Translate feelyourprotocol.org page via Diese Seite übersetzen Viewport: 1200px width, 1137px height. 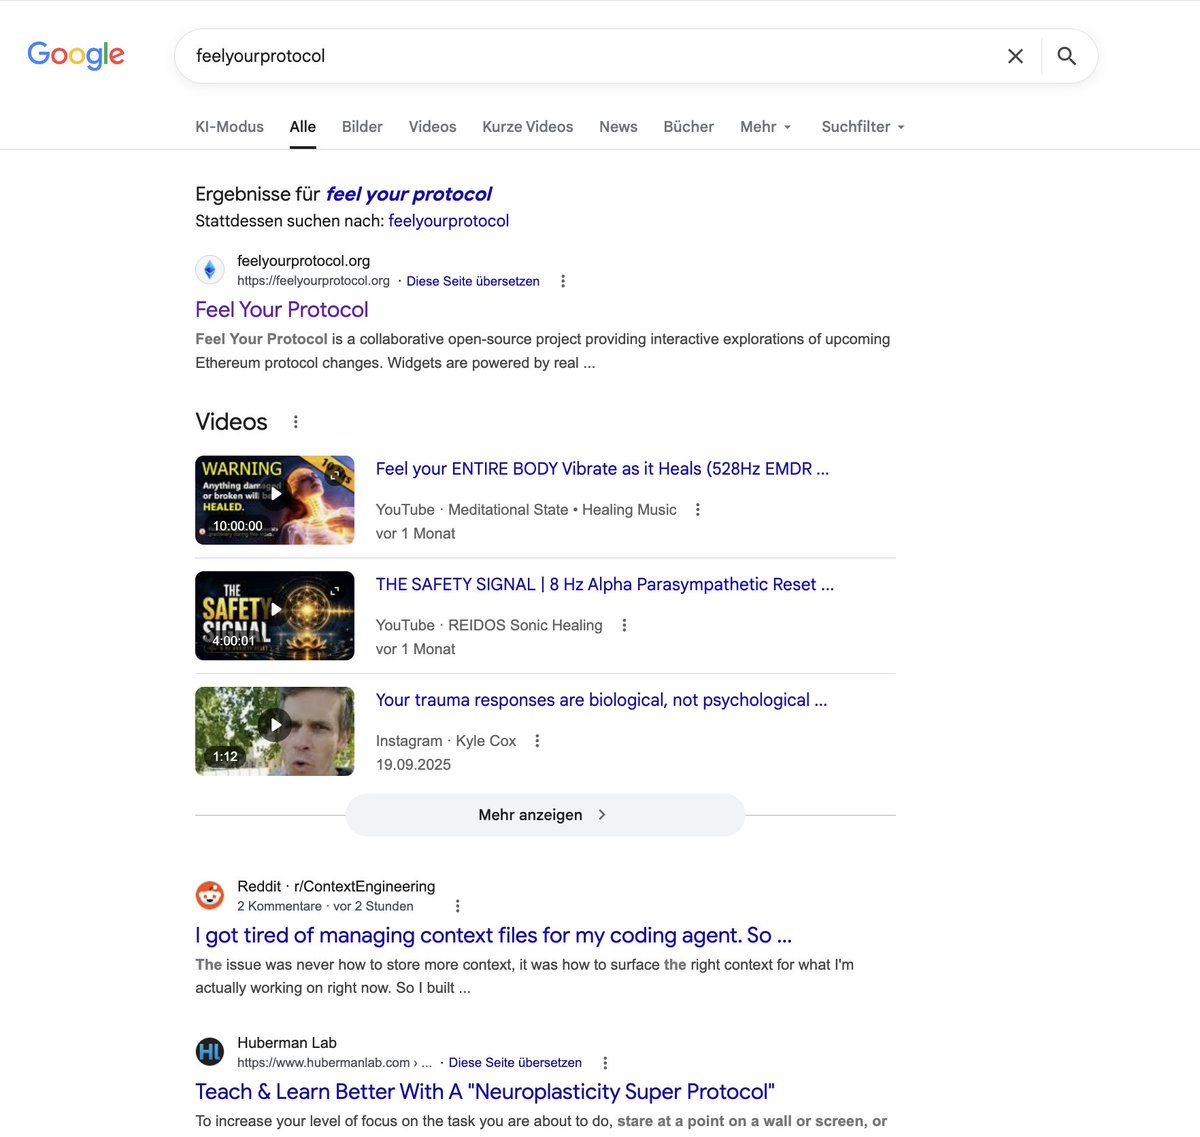[x=473, y=281]
